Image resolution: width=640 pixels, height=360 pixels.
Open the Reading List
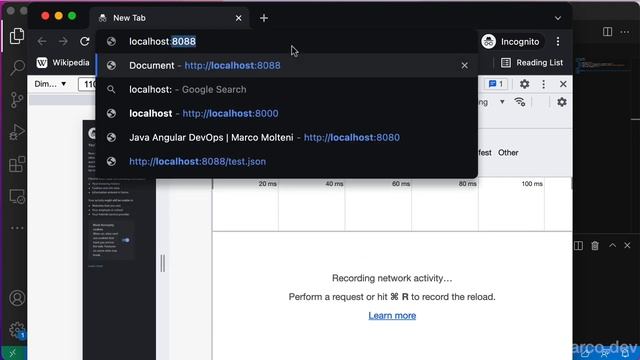pyautogui.click(x=532, y=62)
